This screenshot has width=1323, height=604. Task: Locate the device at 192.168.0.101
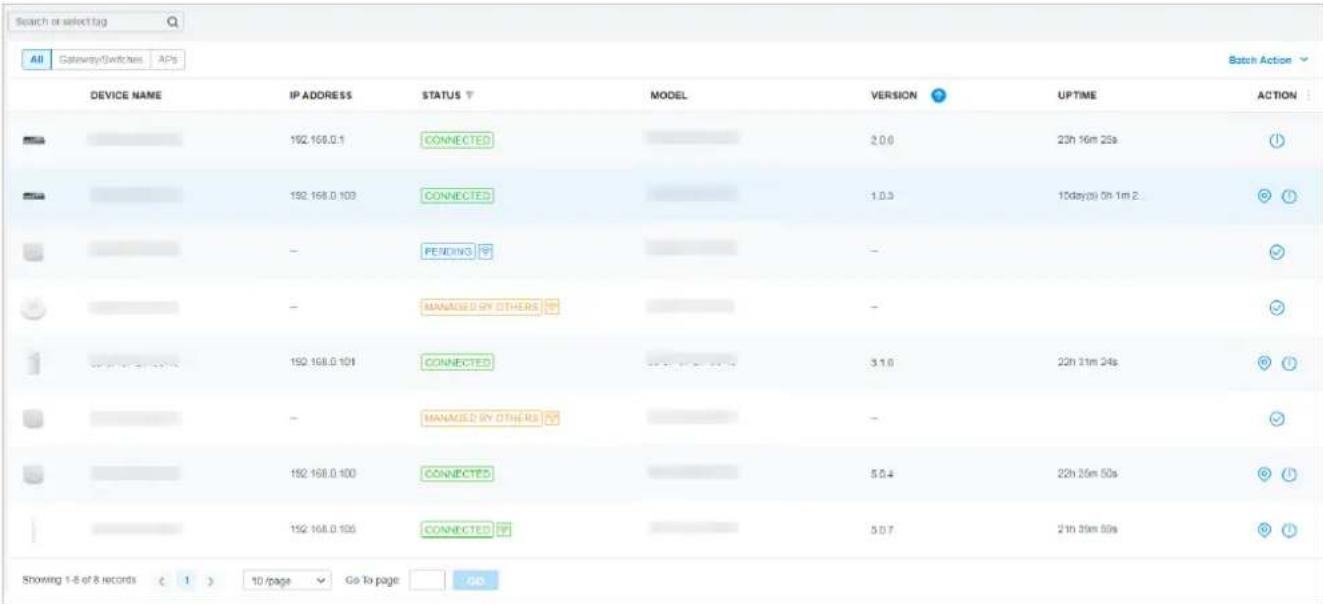pos(1266,362)
